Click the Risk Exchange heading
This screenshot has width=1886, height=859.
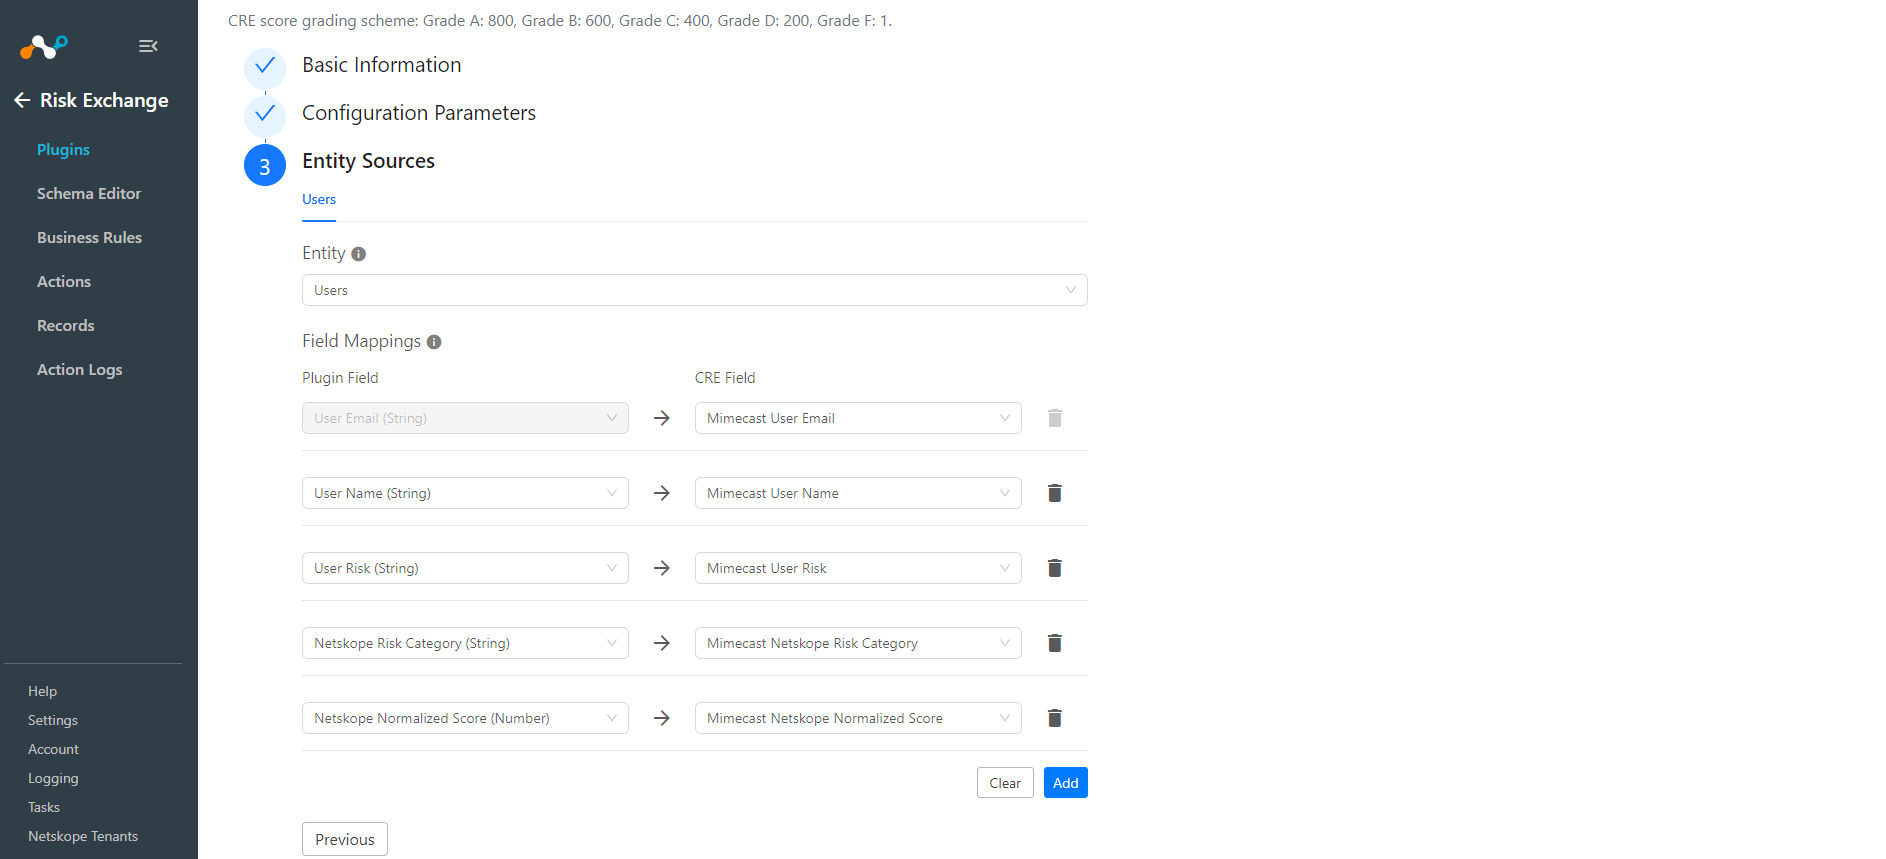coord(104,100)
